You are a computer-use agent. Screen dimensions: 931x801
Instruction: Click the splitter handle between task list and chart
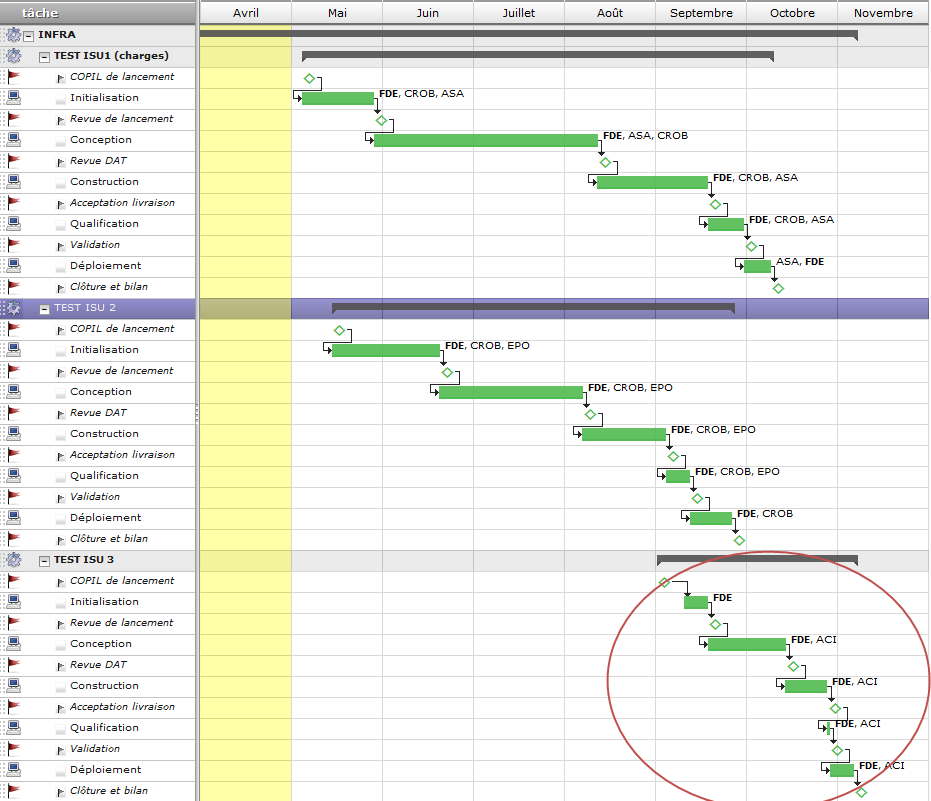(x=197, y=412)
